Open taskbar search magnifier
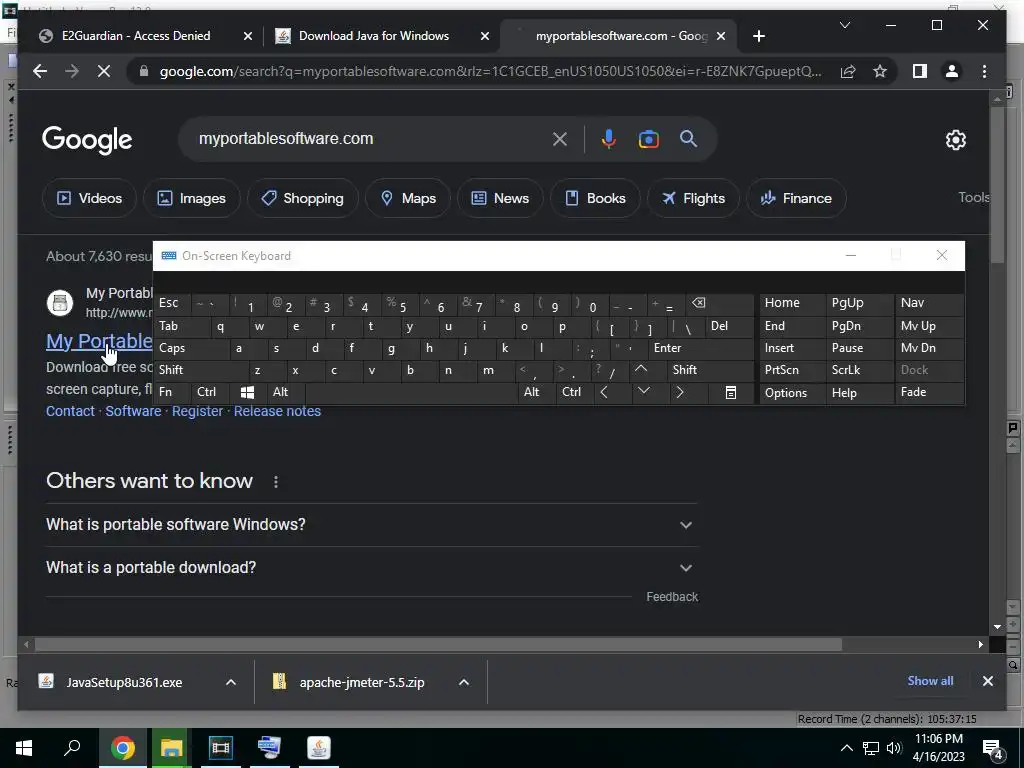Screen dimensions: 1024x768 coord(72,748)
